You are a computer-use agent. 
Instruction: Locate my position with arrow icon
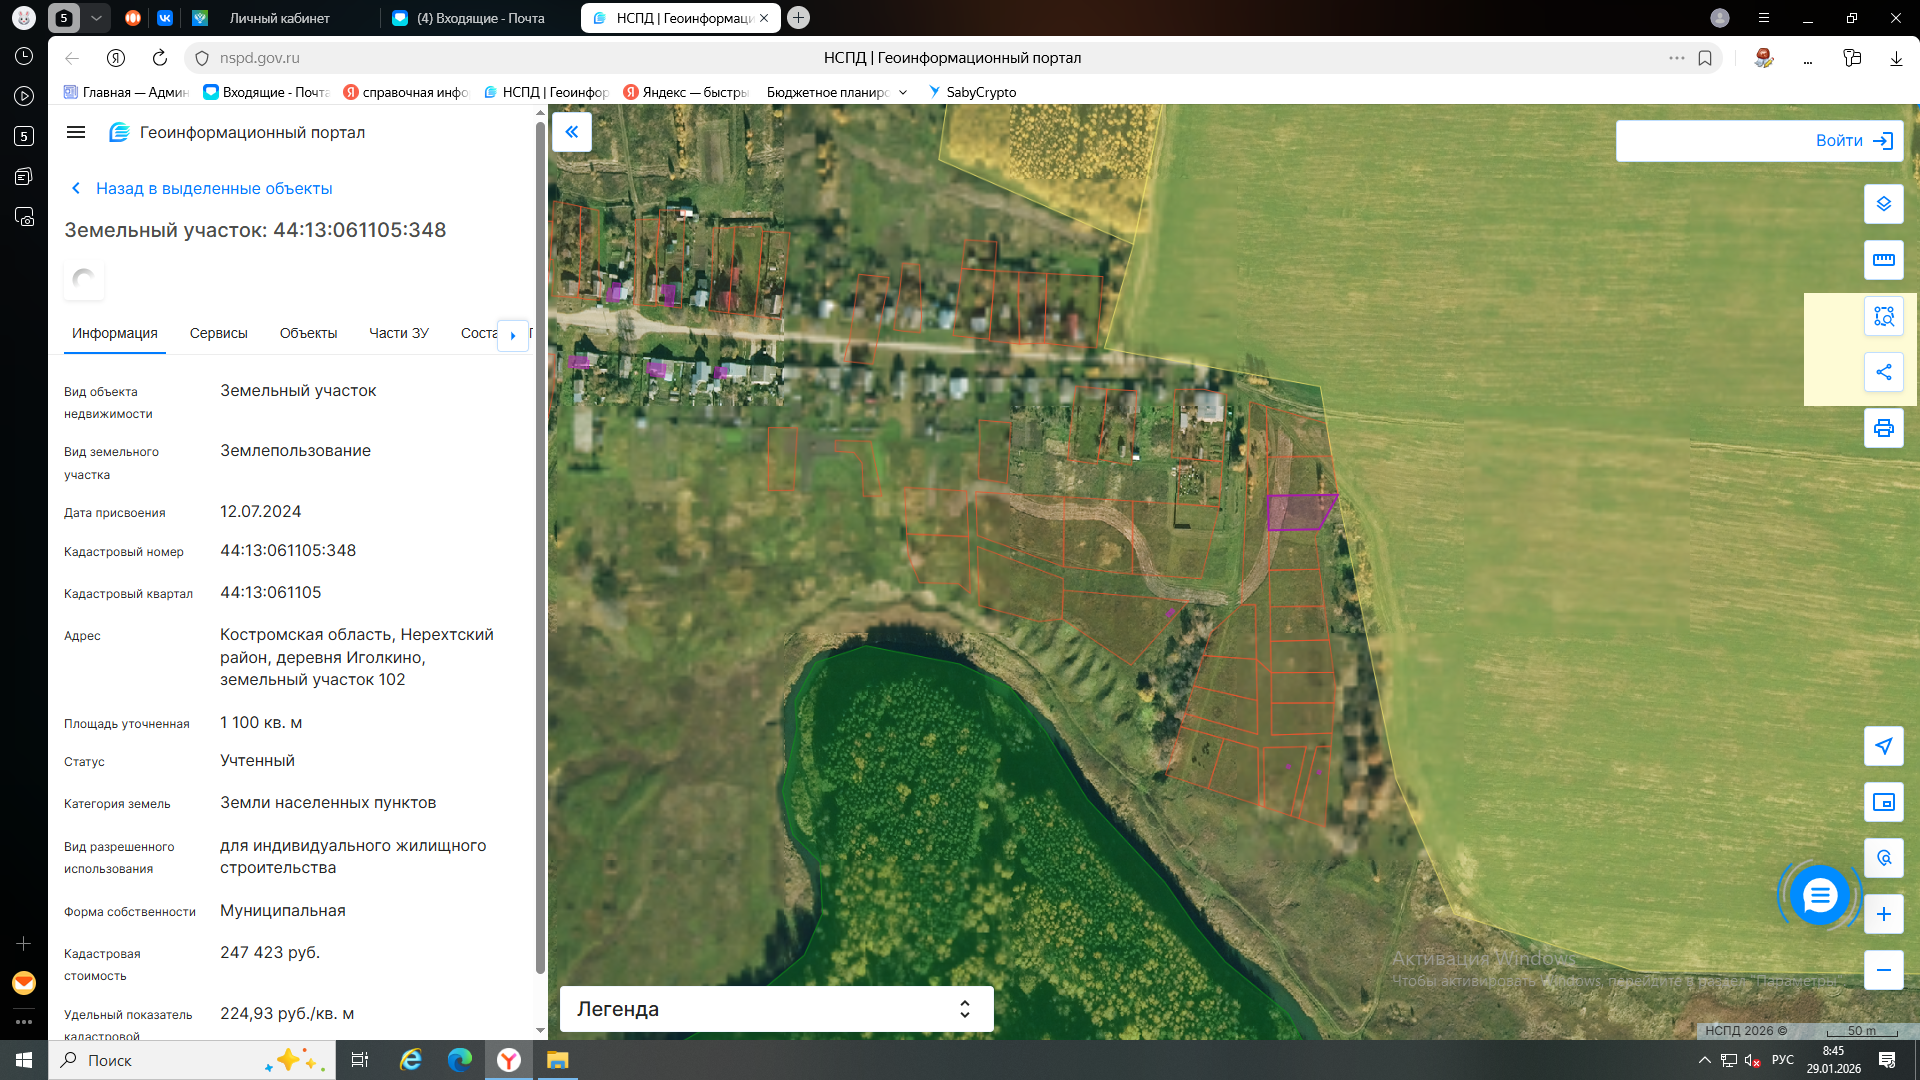(1883, 746)
